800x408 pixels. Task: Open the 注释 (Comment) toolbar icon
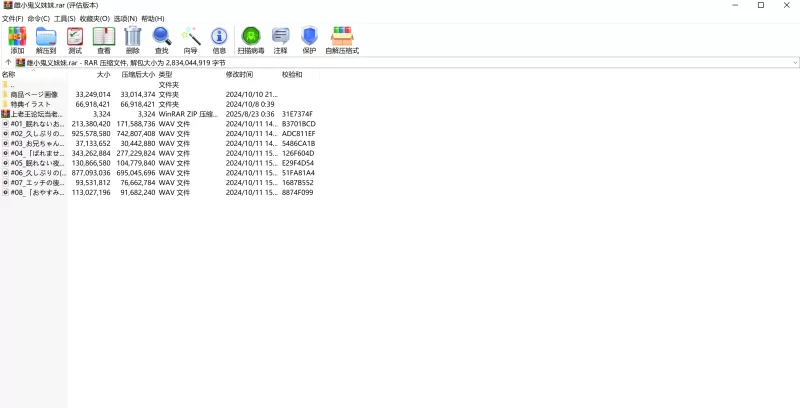pyautogui.click(x=280, y=40)
